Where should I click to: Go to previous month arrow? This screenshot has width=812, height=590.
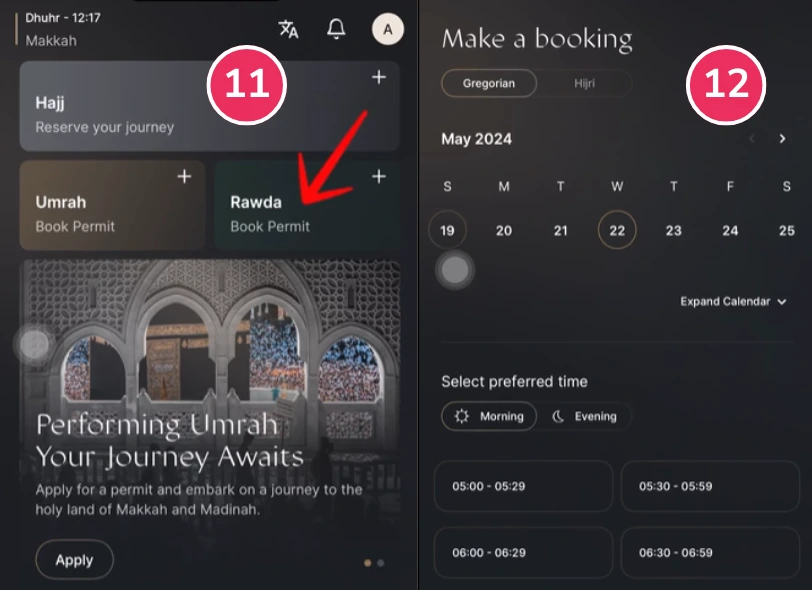752,139
